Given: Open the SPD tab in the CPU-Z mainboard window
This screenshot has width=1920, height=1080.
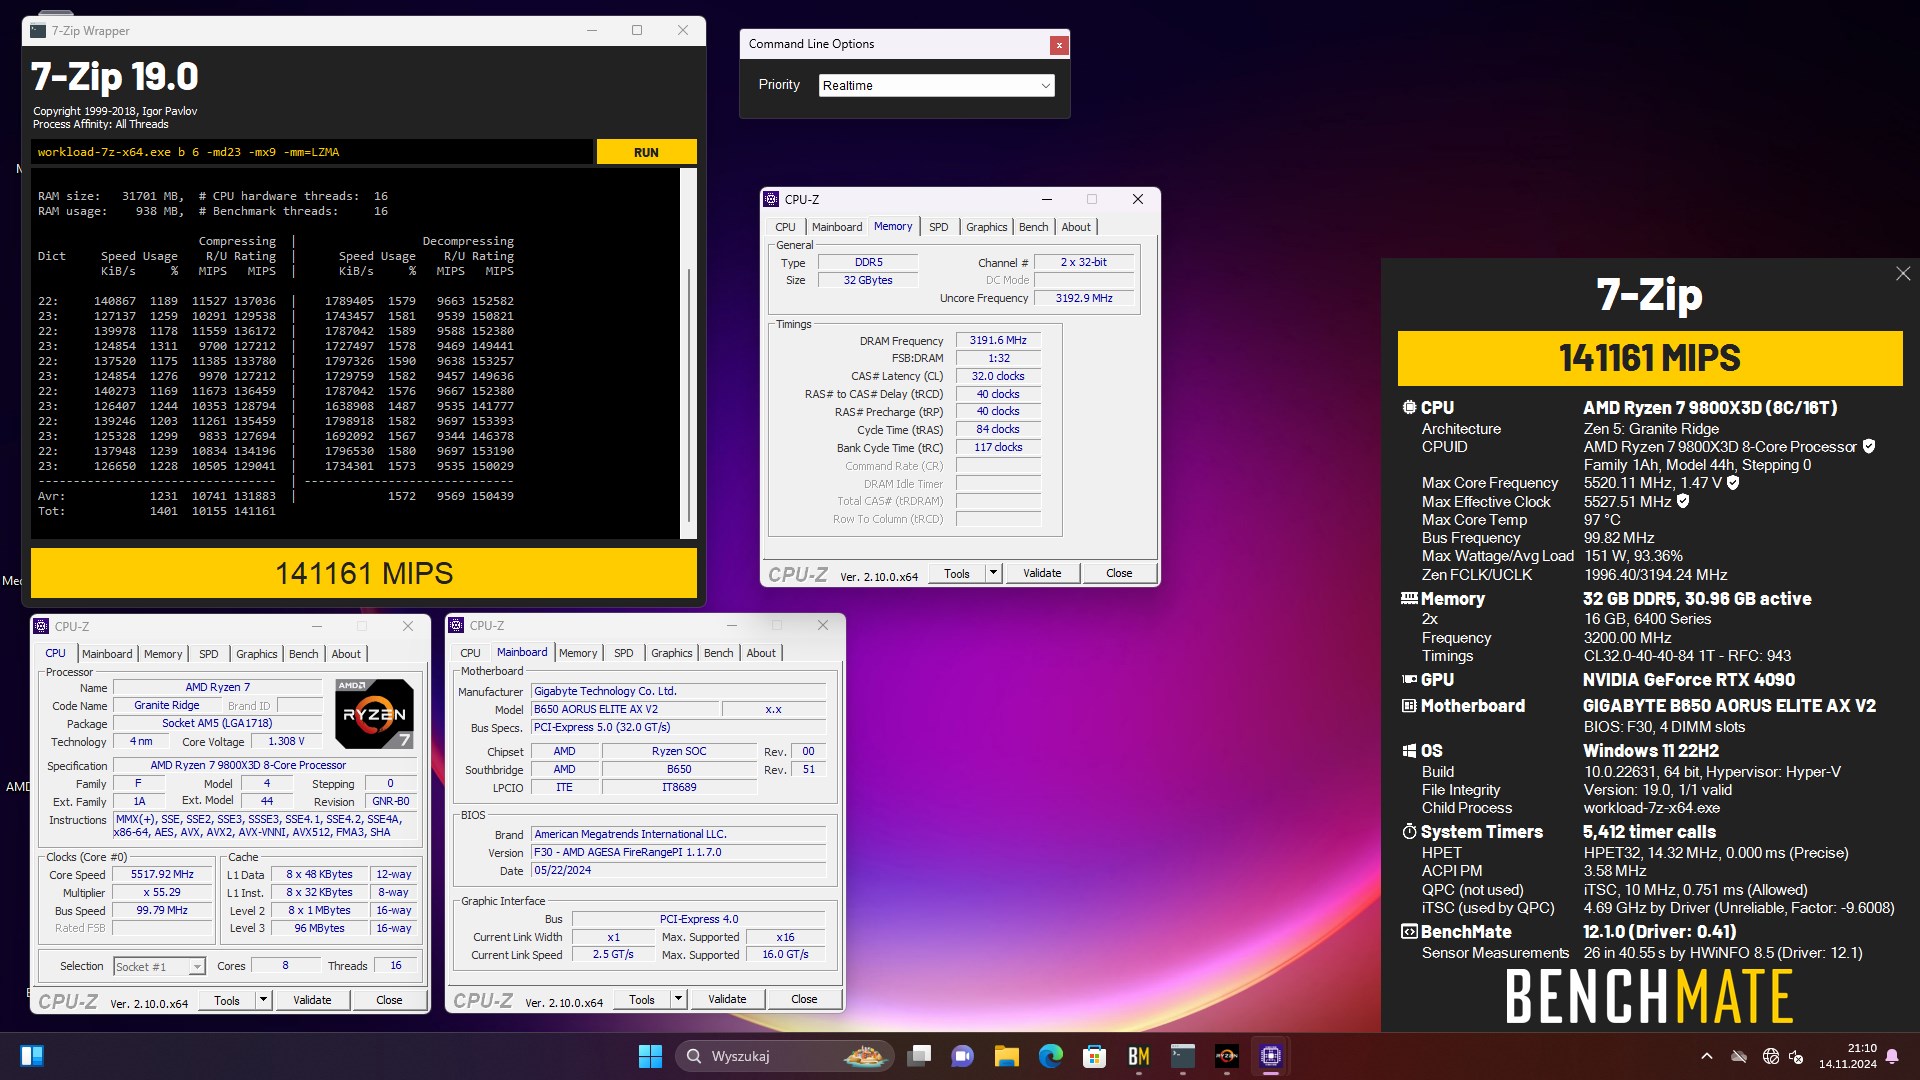Looking at the screenshot, I should click(x=623, y=653).
